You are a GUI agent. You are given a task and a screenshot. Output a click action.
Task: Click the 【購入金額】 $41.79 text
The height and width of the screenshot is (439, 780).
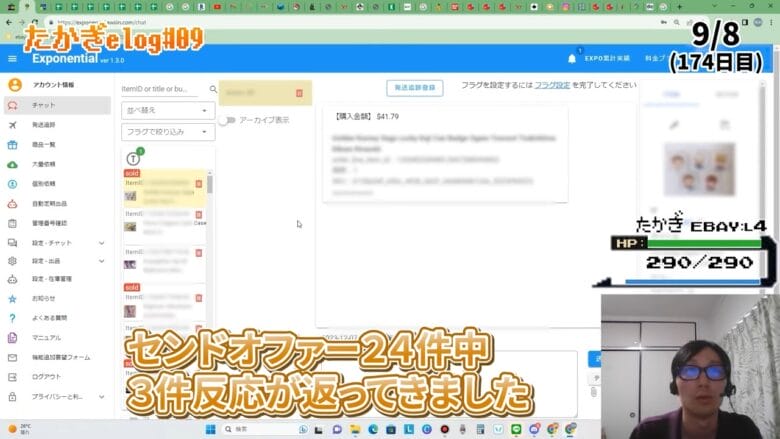pyautogui.click(x=367, y=116)
